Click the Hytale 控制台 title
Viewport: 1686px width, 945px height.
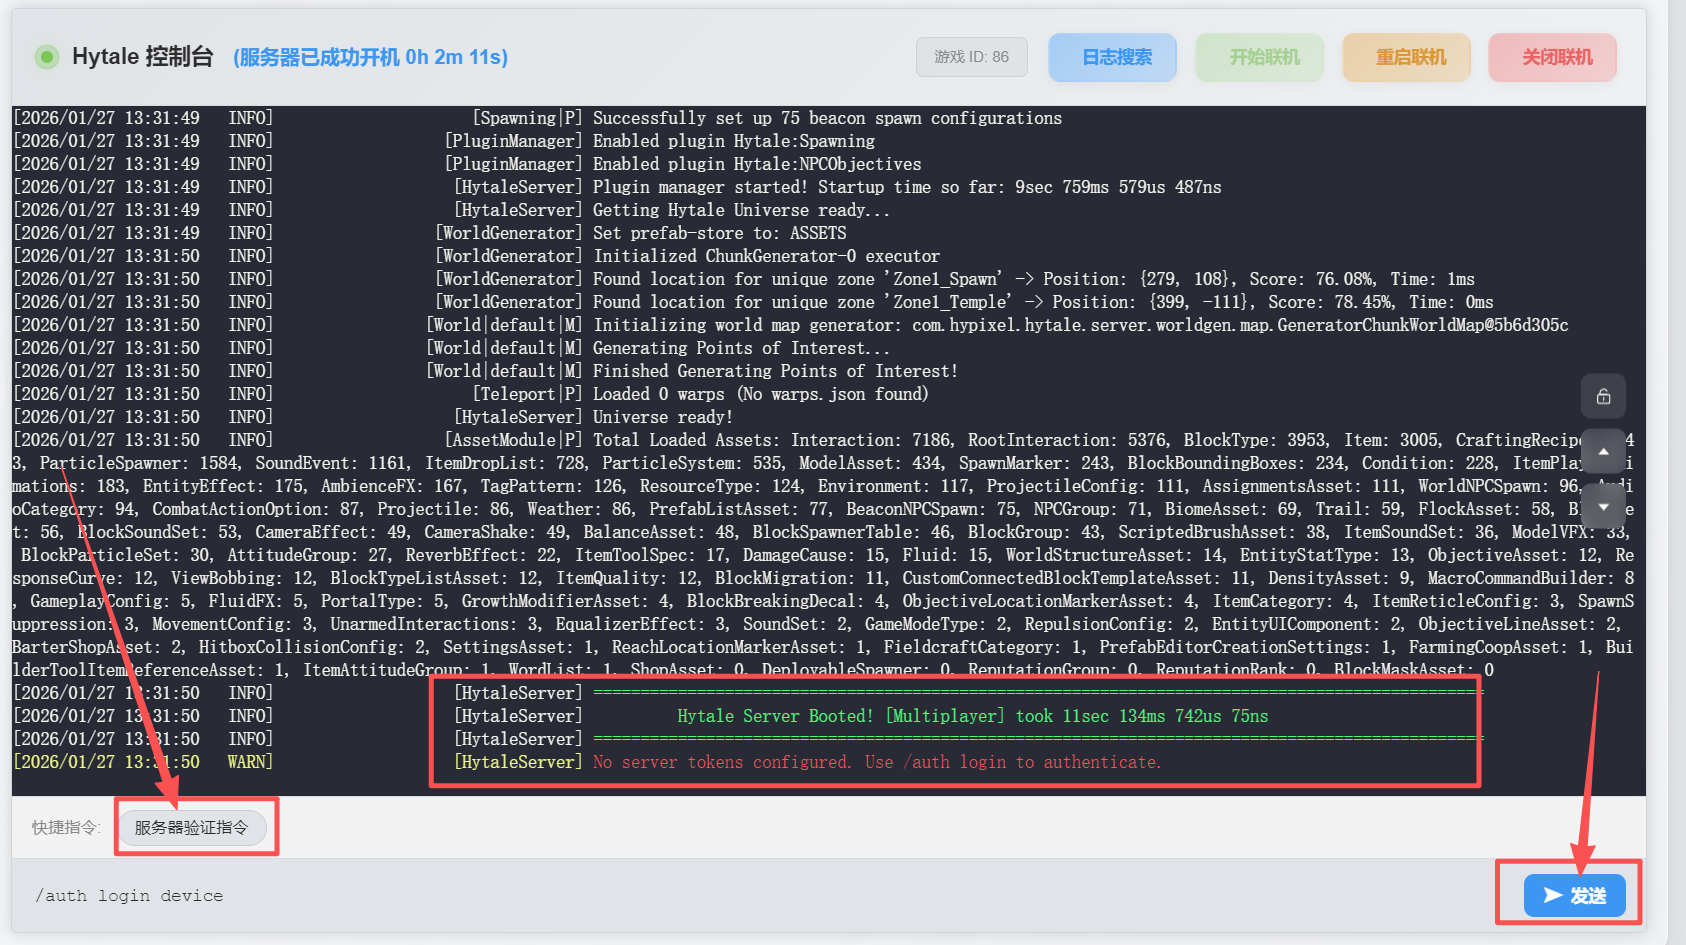[x=142, y=57]
